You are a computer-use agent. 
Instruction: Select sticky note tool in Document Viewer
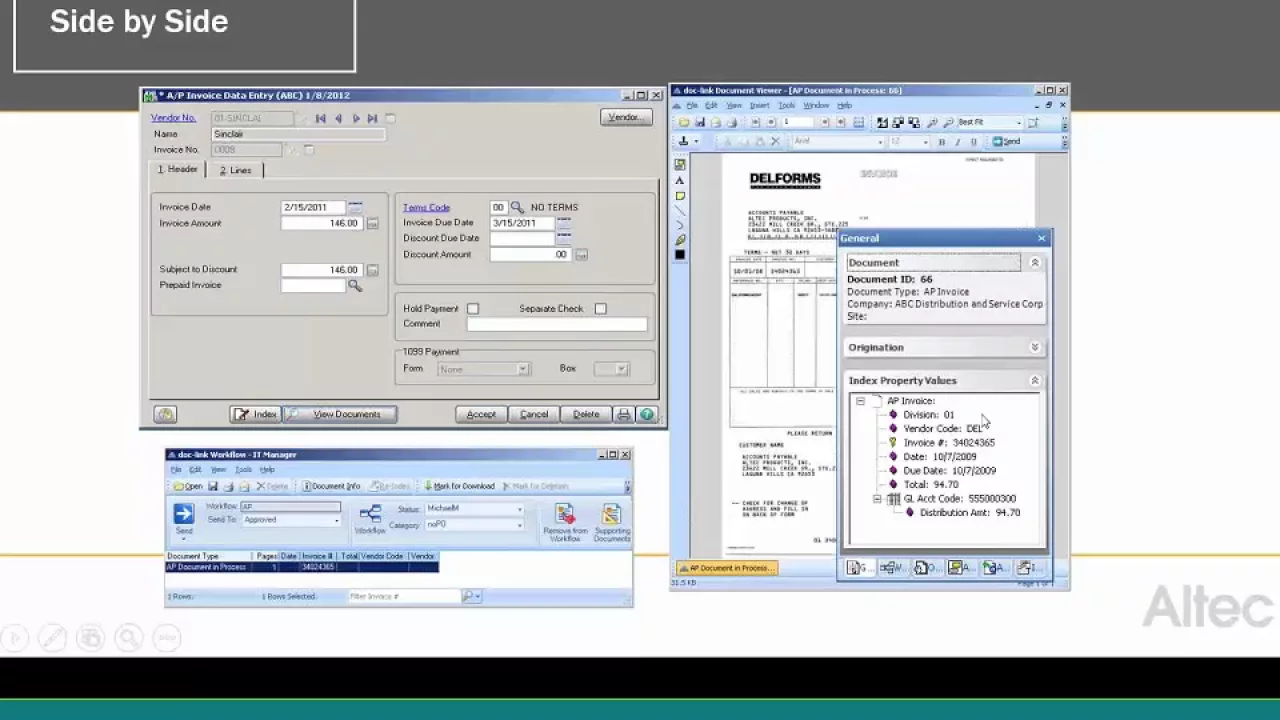tap(680, 196)
